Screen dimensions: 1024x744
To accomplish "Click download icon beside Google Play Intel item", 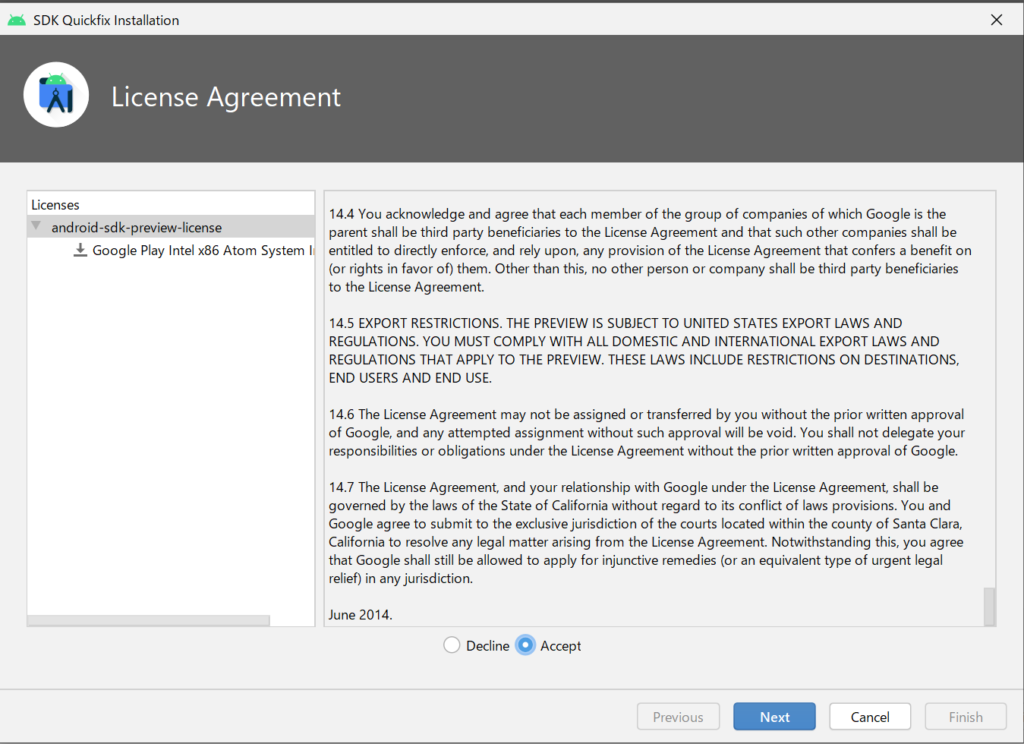I will (x=80, y=250).
